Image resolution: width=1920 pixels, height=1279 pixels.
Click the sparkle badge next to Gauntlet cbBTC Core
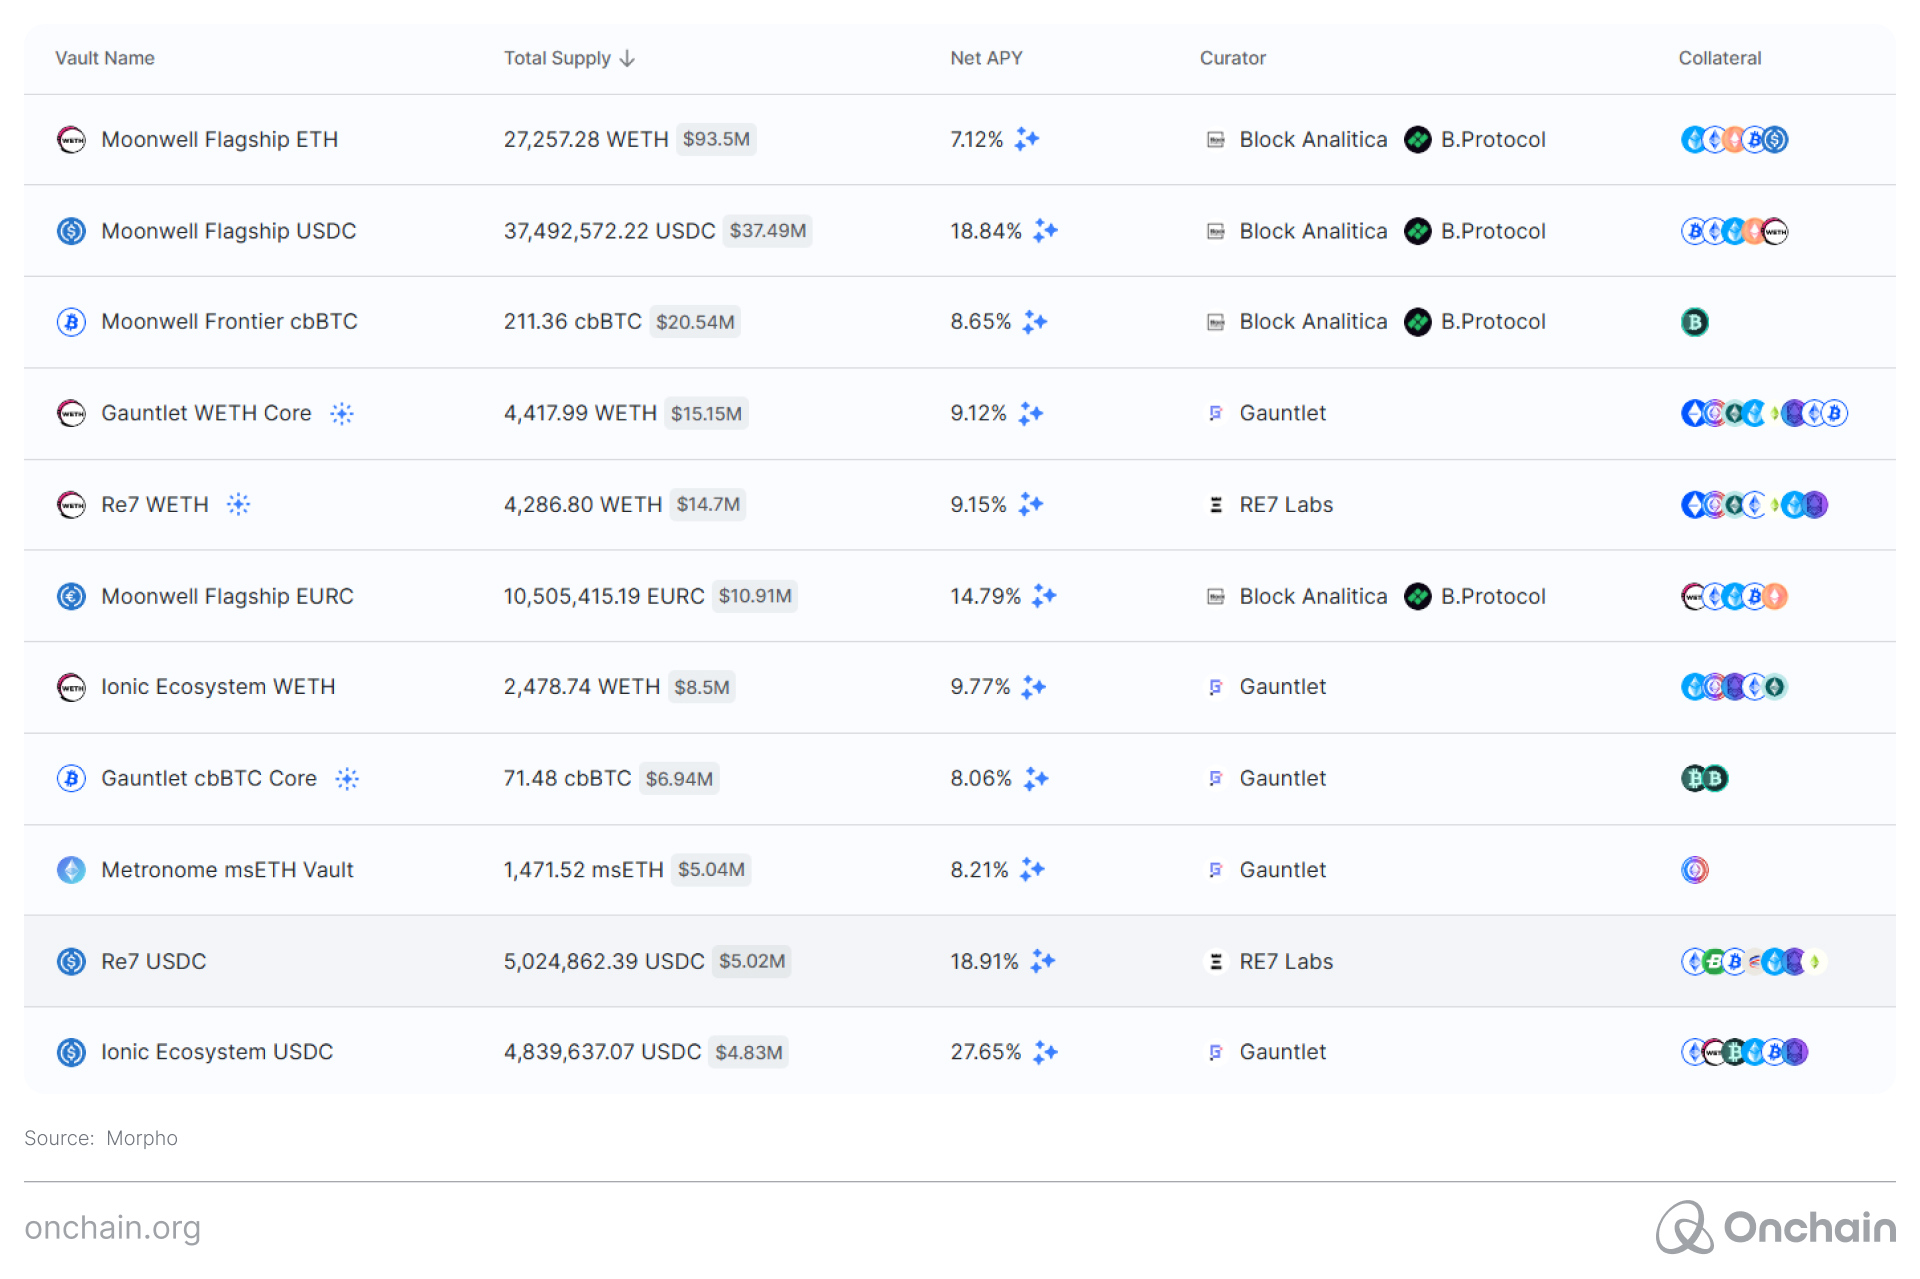click(347, 778)
